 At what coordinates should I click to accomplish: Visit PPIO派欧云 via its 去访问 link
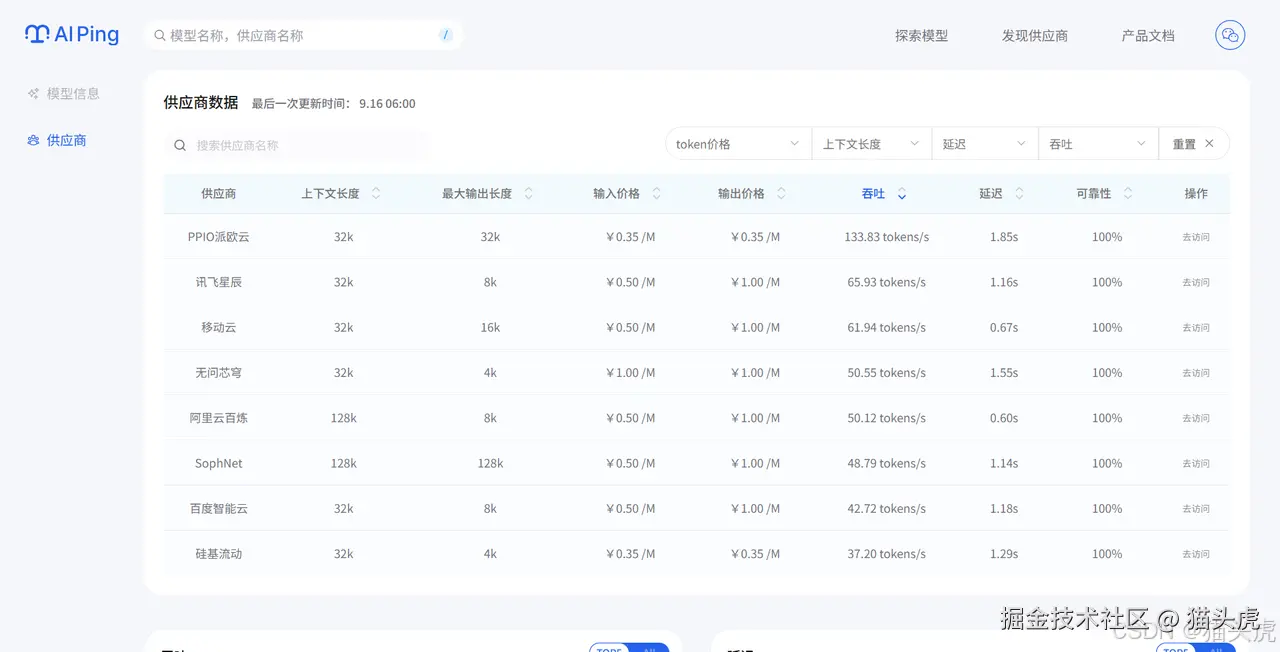click(x=1196, y=237)
